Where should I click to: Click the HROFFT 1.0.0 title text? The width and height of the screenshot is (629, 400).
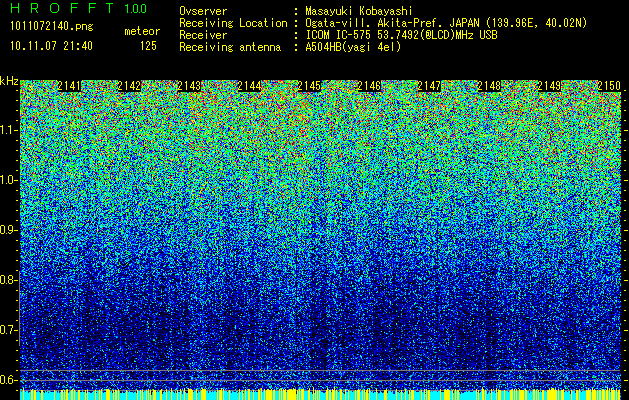tap(79, 8)
